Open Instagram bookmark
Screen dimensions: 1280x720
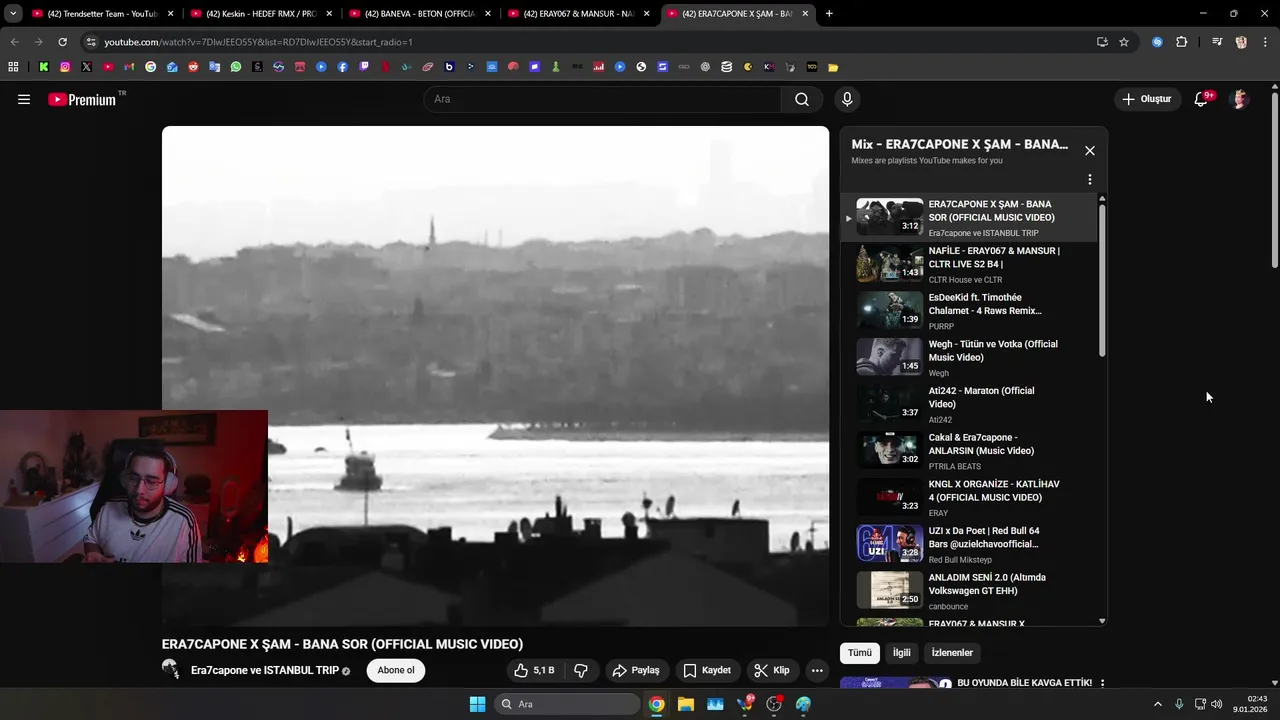pyautogui.click(x=65, y=67)
